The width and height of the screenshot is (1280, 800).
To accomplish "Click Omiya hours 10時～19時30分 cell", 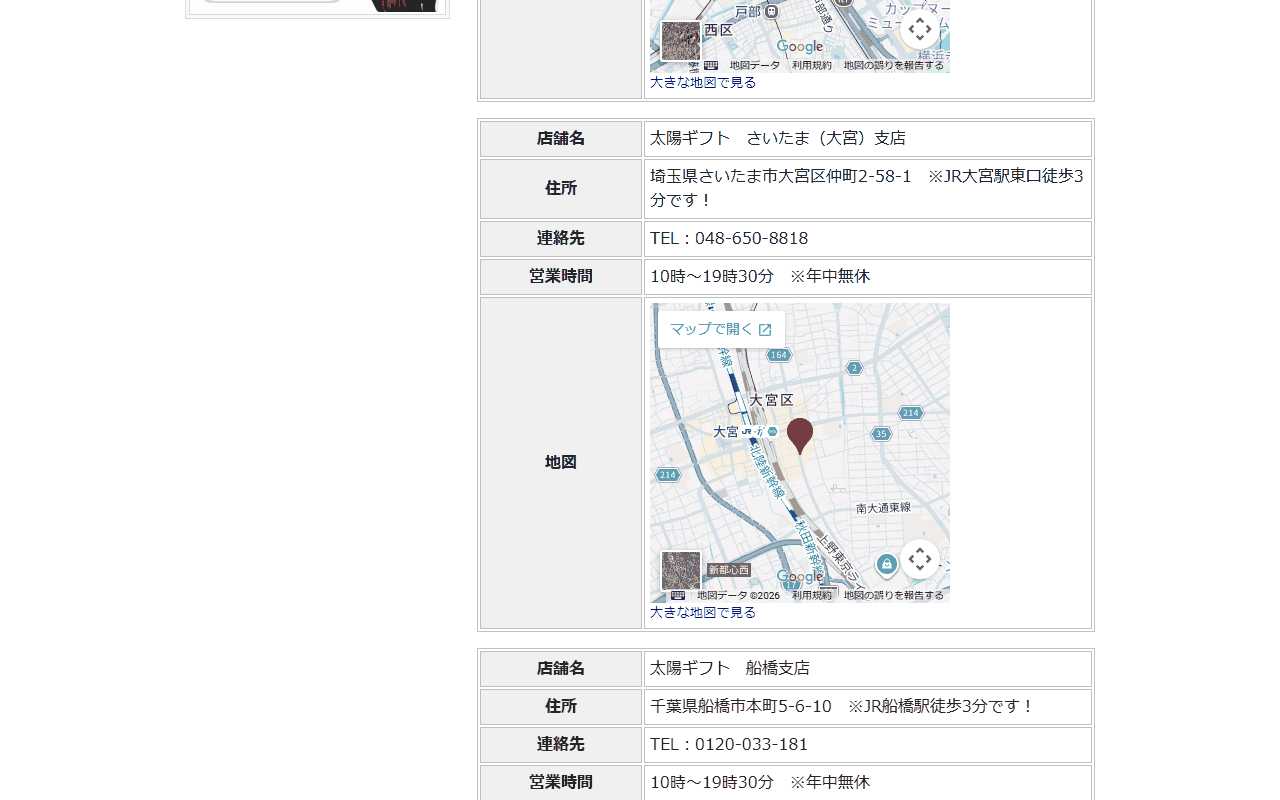I will (x=868, y=277).
